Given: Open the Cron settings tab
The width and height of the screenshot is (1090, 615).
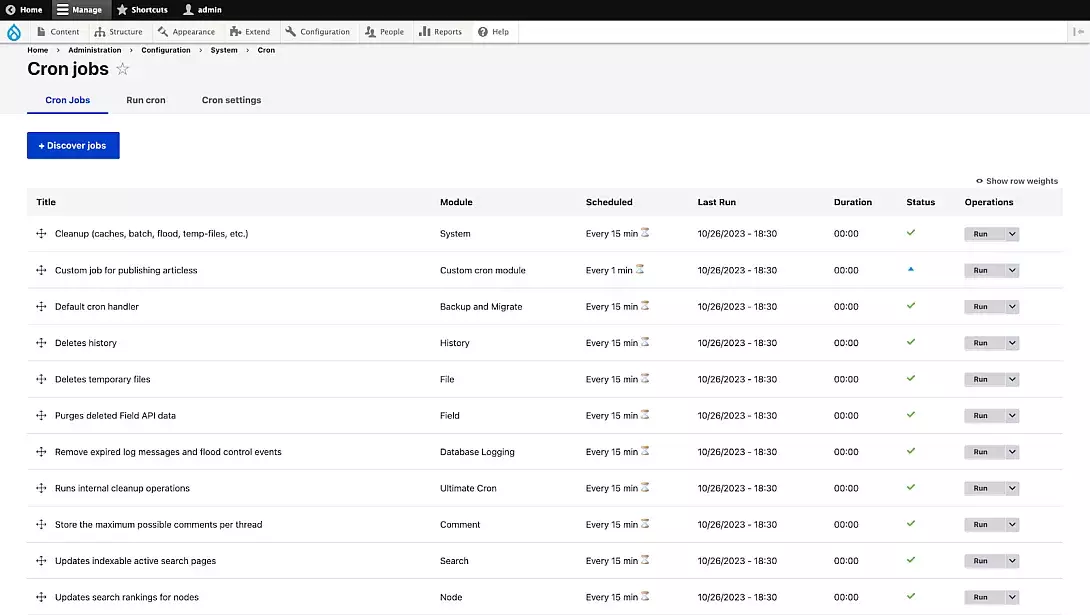Looking at the screenshot, I should tap(231, 100).
